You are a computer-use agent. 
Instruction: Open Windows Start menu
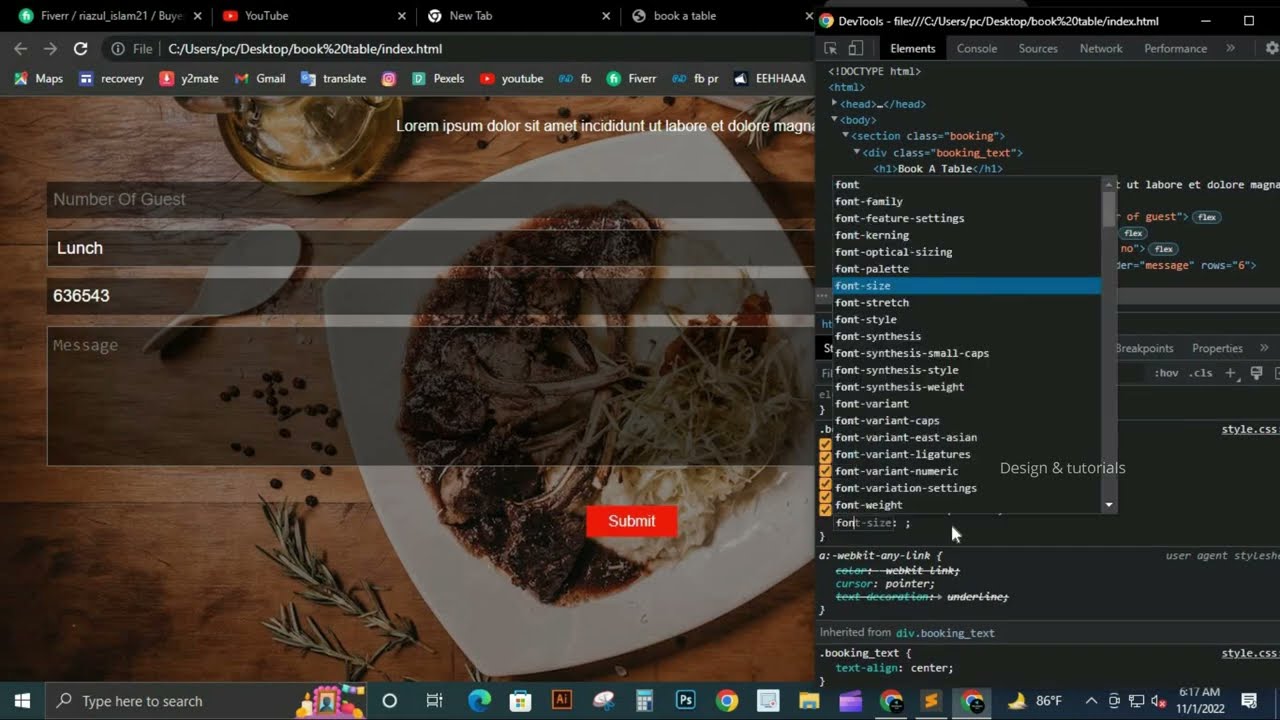pyautogui.click(x=22, y=701)
